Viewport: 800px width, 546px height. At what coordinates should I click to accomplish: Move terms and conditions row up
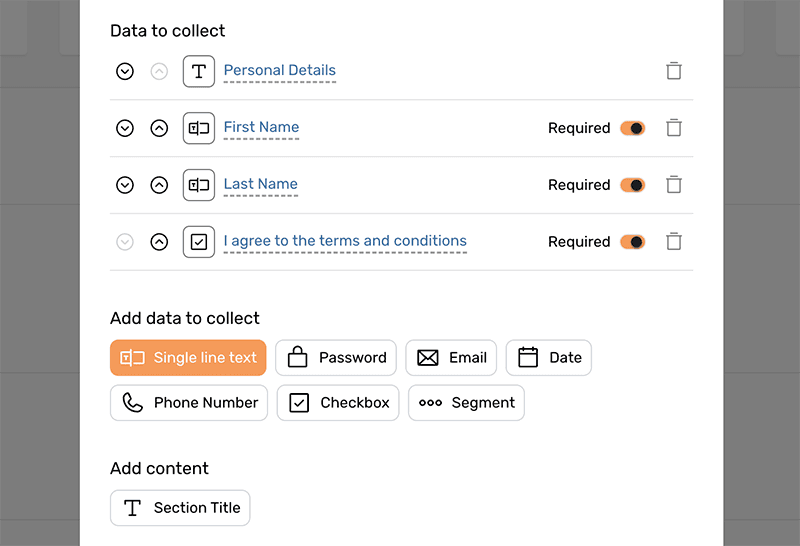(159, 242)
